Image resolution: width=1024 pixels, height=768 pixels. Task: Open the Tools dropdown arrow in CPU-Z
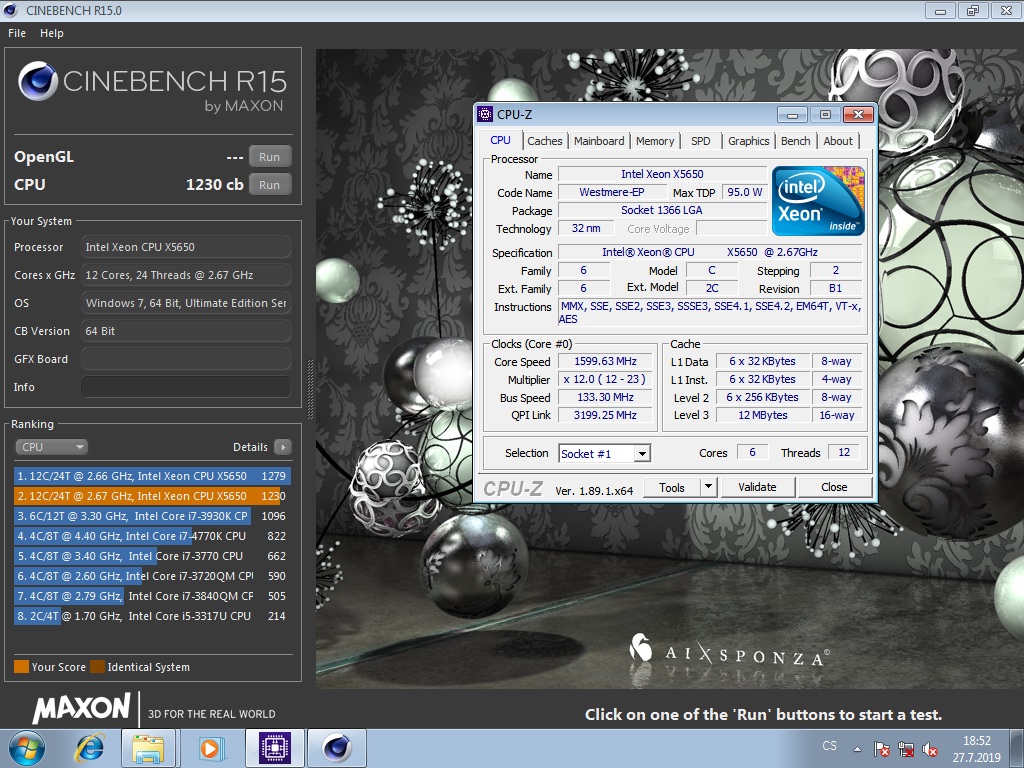(x=708, y=487)
